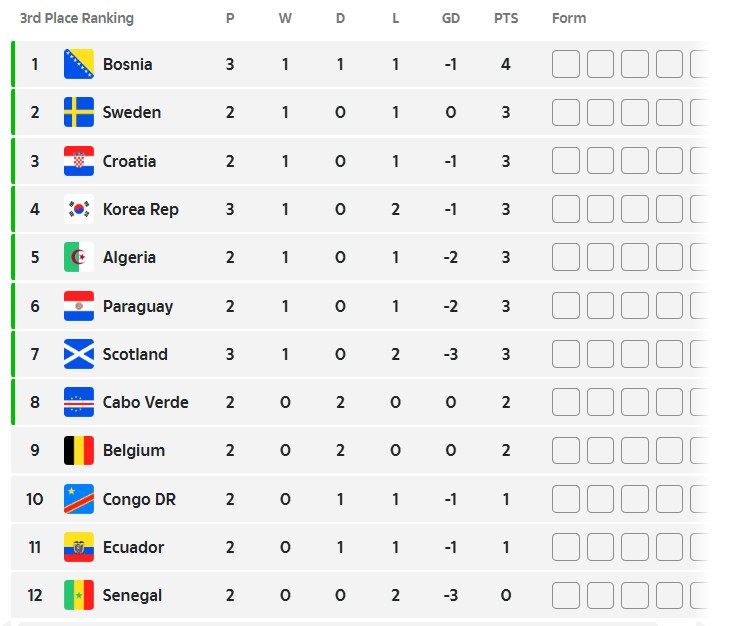The width and height of the screenshot is (731, 626).
Task: Click the Sweden flag icon
Action: [79, 112]
